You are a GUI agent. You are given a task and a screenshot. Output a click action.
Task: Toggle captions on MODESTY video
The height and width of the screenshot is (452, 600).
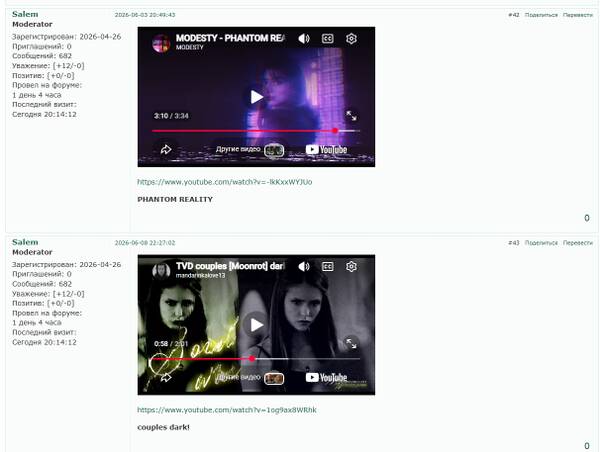tap(328, 39)
